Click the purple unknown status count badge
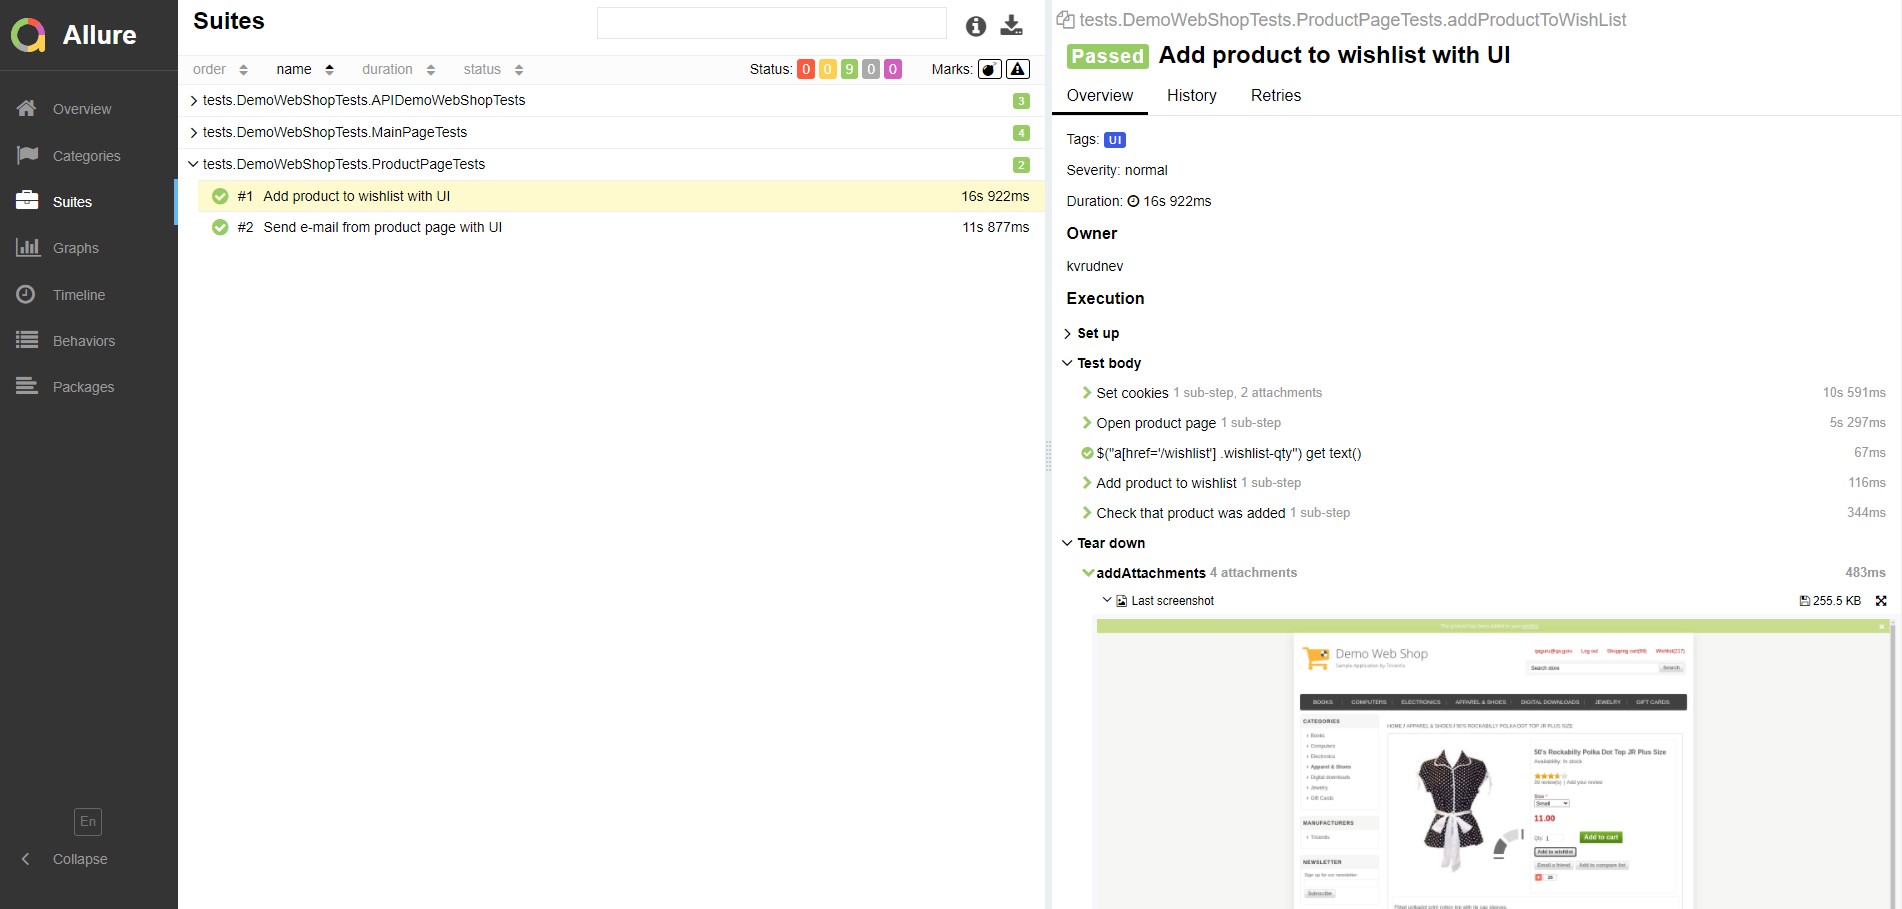Screen dimensions: 1902x909 893,69
